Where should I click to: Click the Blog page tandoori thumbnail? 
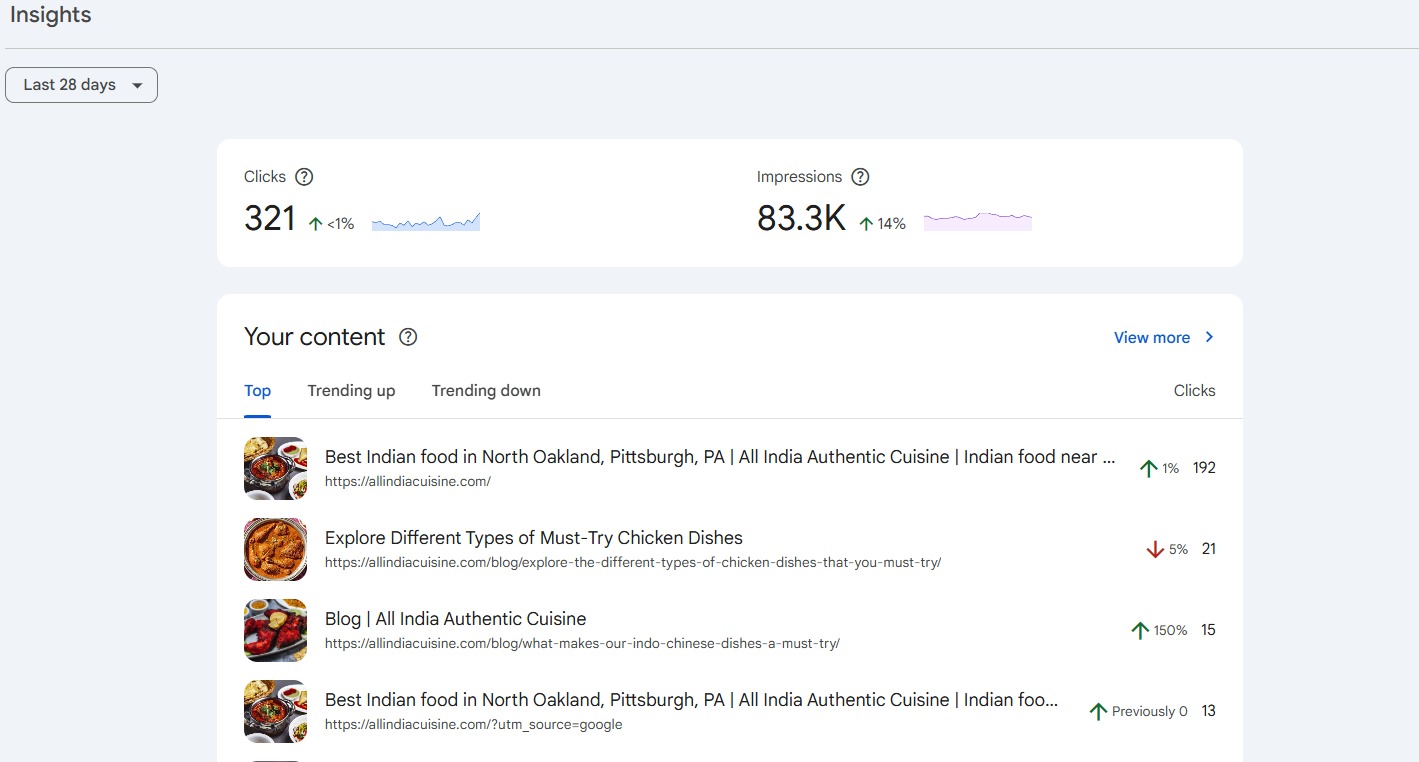click(x=275, y=630)
